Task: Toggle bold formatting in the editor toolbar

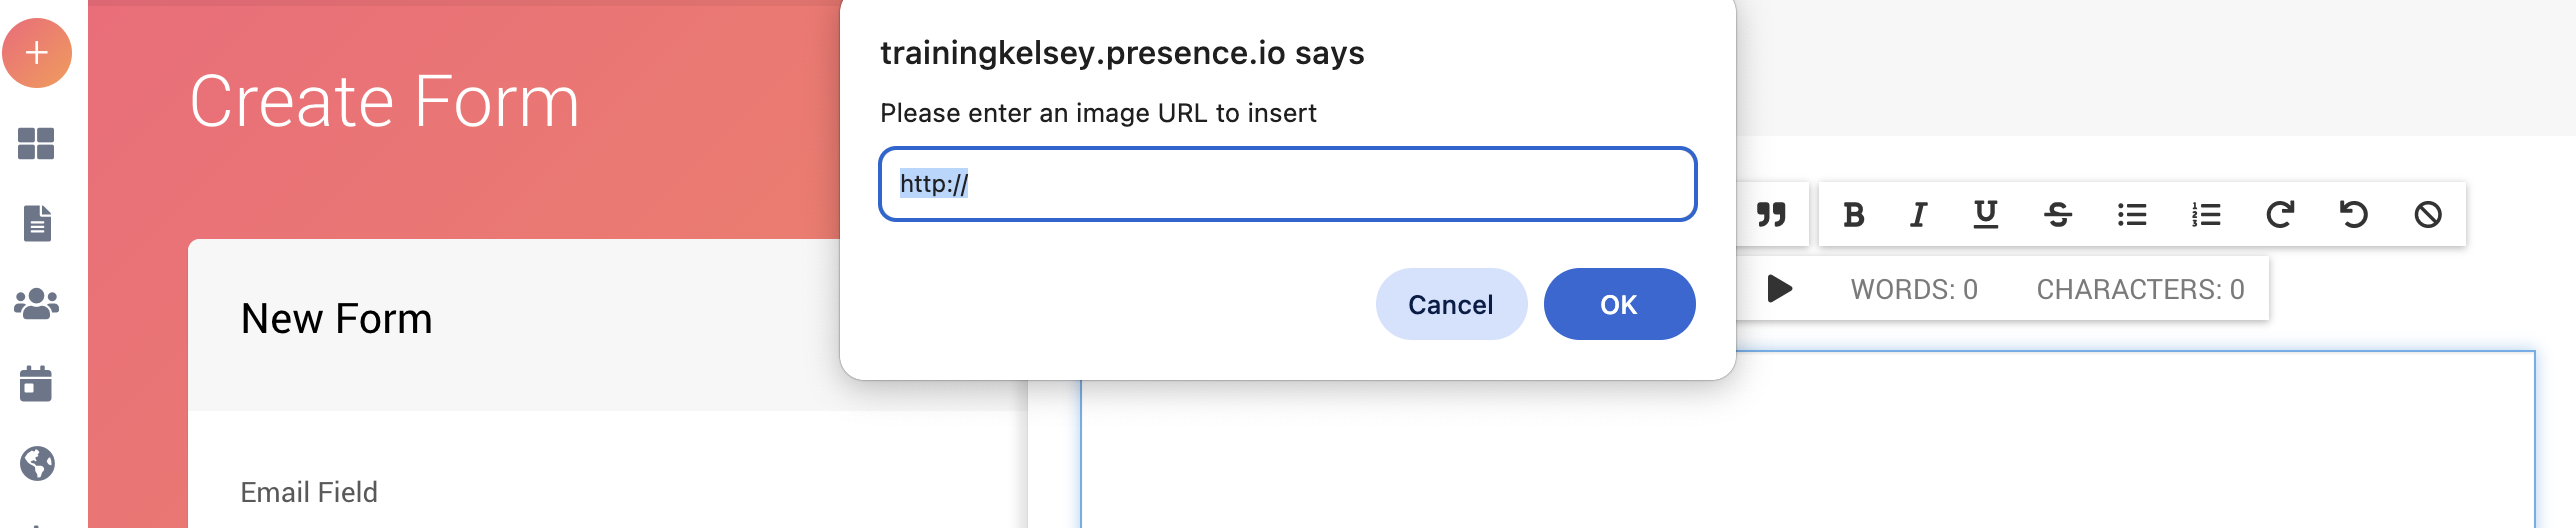Action: [x=1853, y=214]
